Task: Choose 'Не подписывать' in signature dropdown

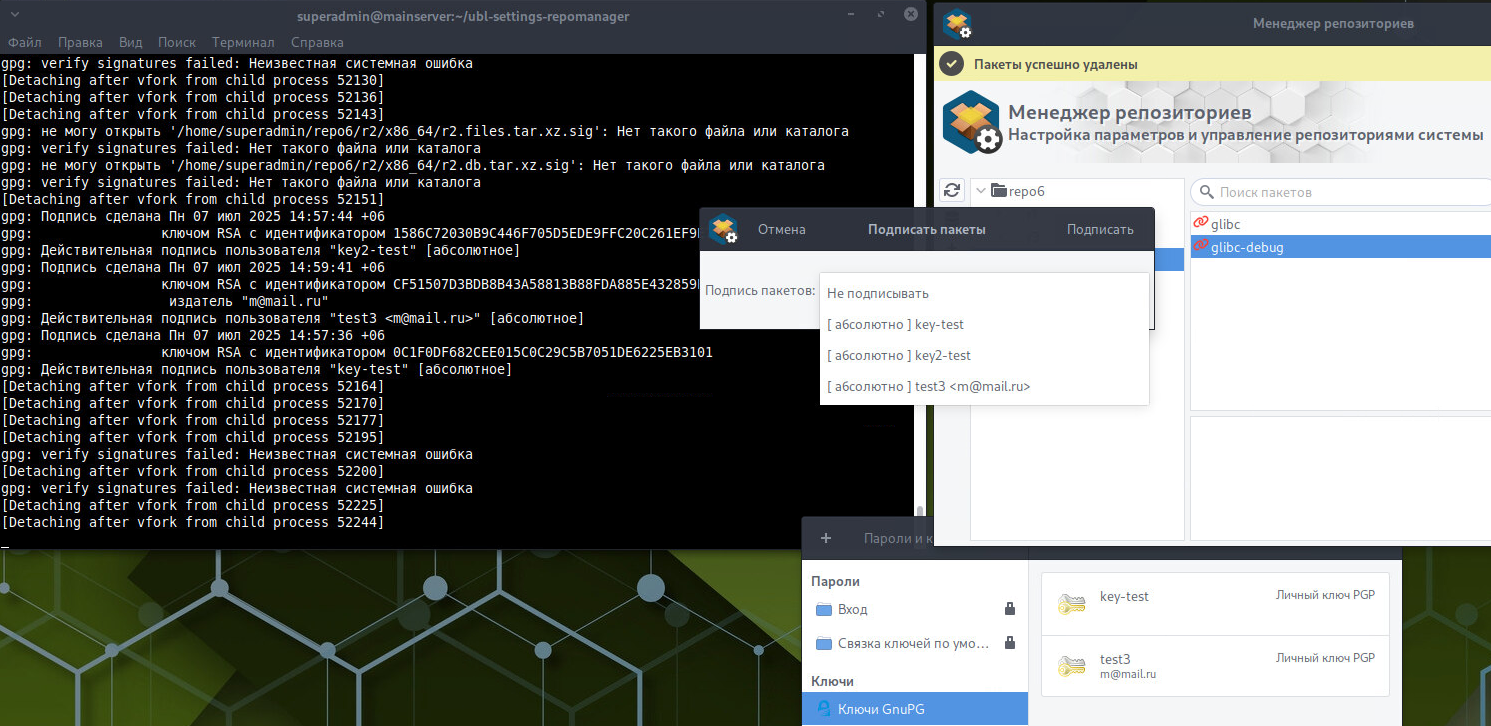Action: (x=878, y=294)
